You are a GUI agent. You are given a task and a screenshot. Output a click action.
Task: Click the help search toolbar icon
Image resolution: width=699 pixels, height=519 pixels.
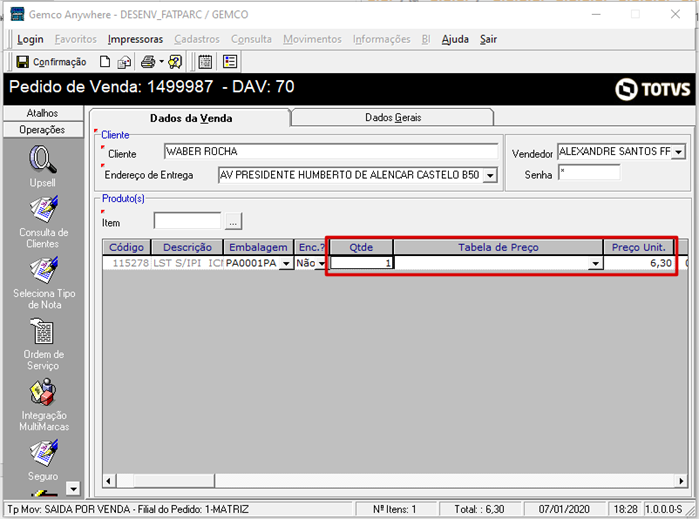(x=175, y=62)
